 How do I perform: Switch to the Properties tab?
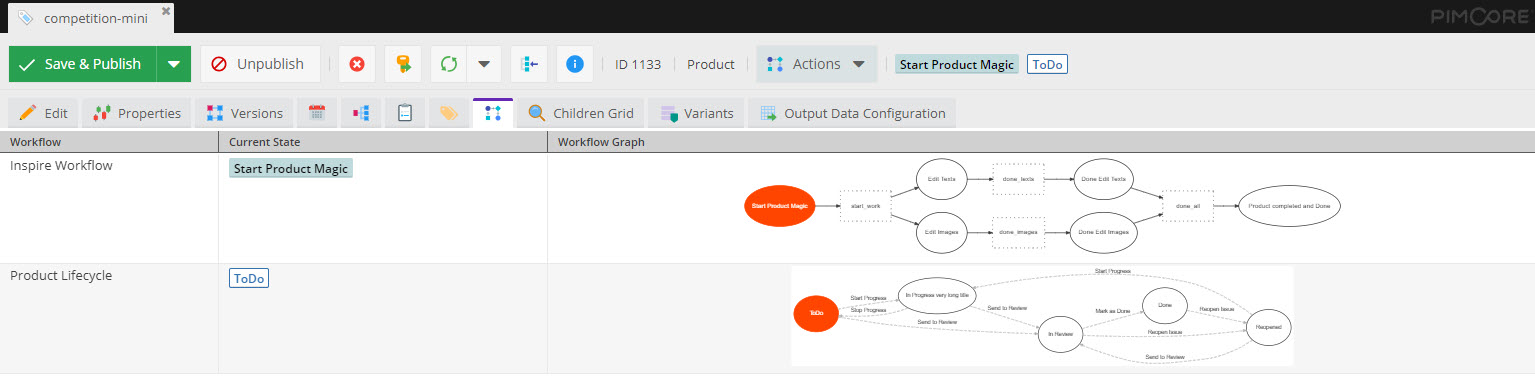(x=138, y=113)
